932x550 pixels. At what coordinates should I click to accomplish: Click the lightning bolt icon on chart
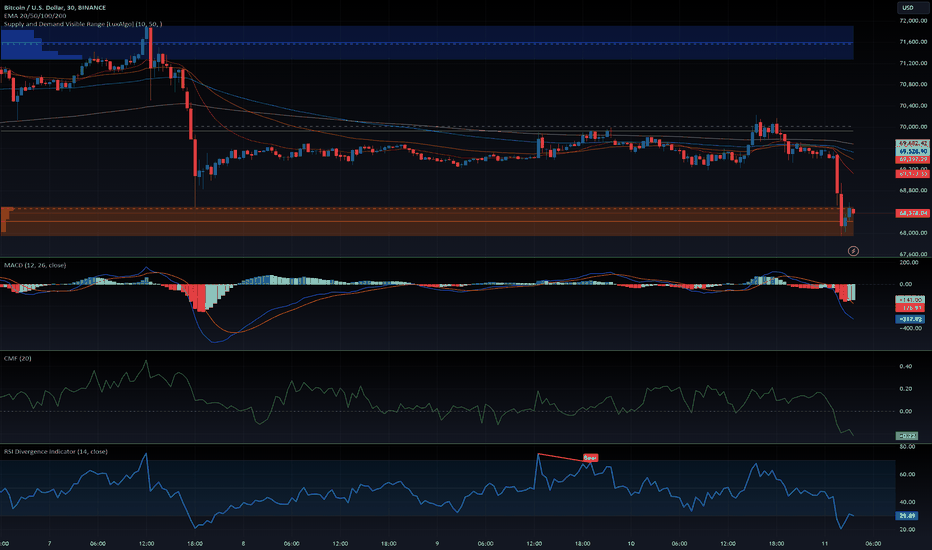853,251
